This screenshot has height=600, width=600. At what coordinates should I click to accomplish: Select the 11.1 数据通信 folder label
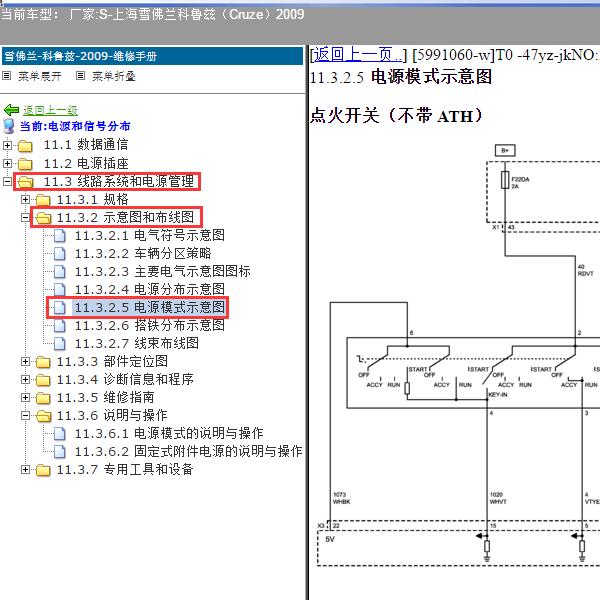(x=86, y=145)
